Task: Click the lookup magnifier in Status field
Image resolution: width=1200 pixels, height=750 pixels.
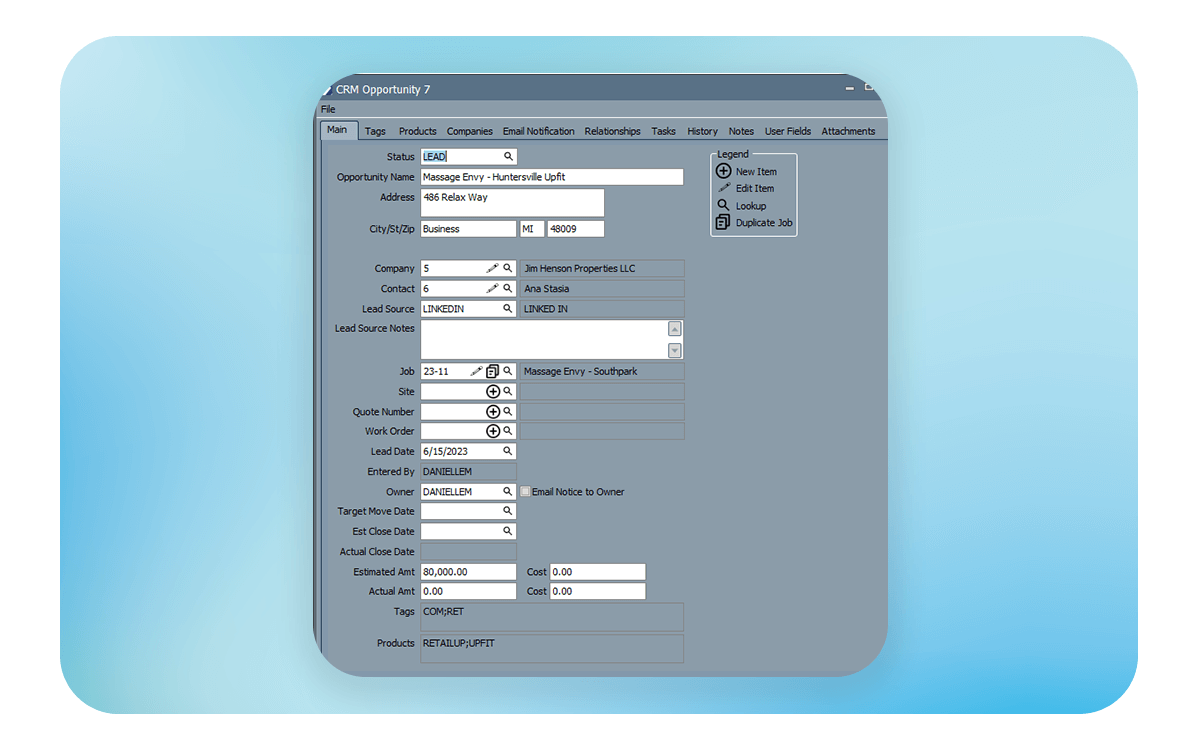Action: point(508,157)
